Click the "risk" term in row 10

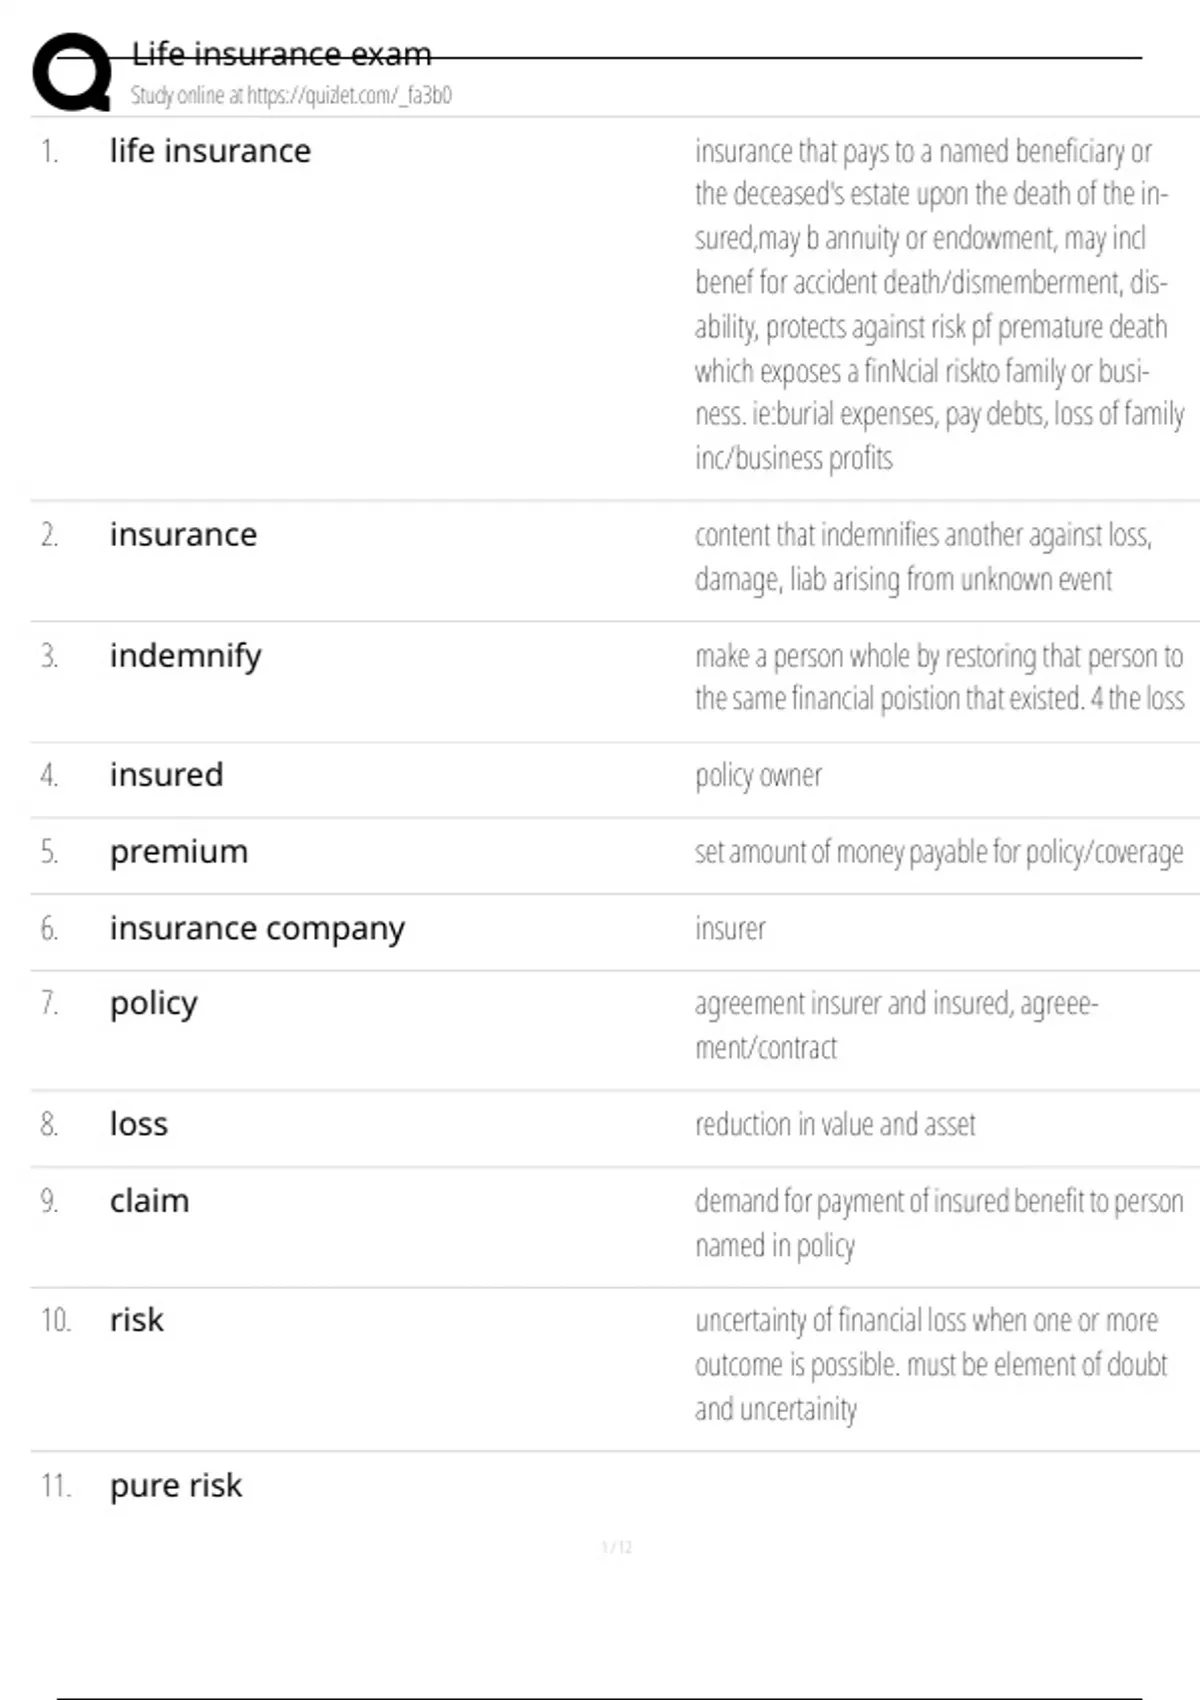tap(136, 1320)
